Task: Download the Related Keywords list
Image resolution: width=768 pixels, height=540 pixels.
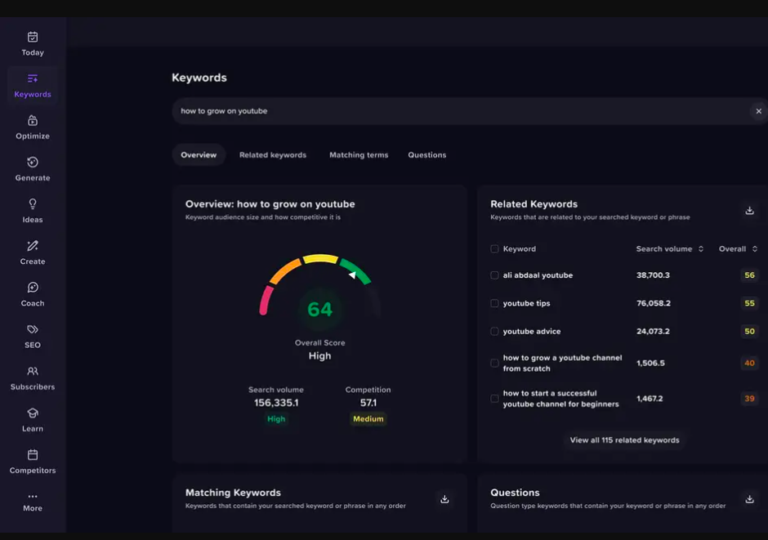Action: 749,211
